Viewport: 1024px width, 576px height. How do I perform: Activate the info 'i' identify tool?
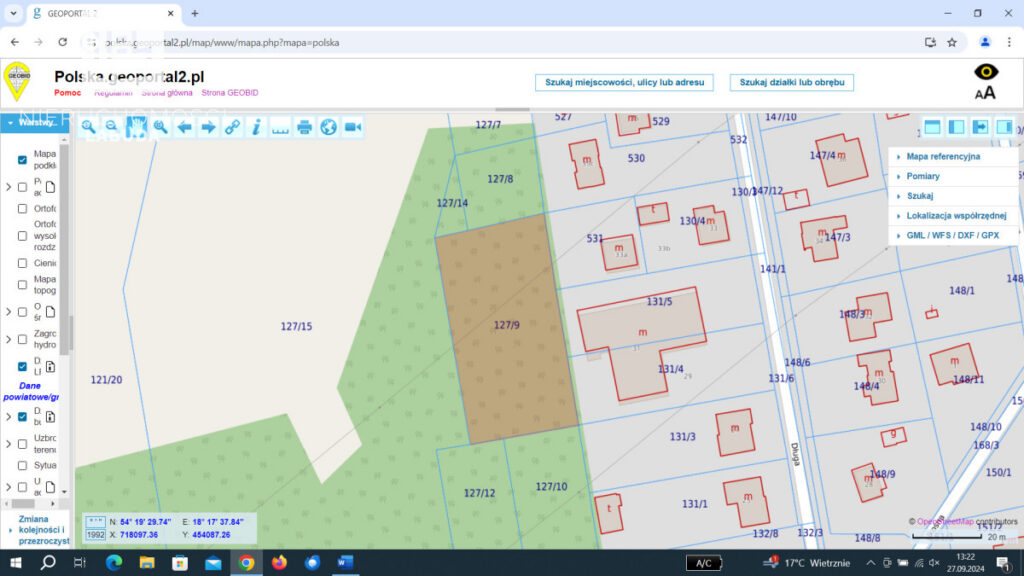(256, 127)
